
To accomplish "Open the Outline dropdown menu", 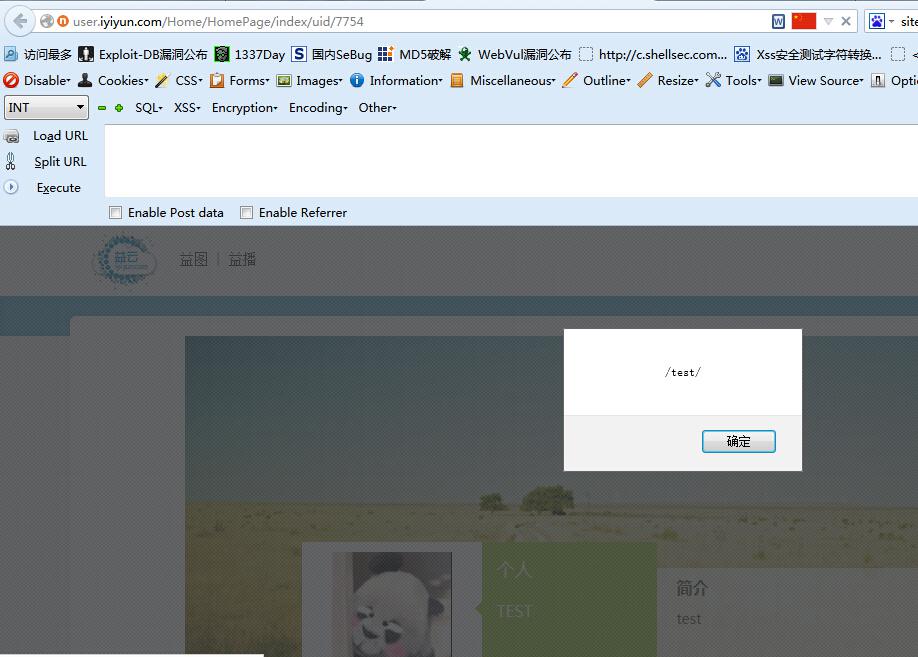I will (597, 80).
